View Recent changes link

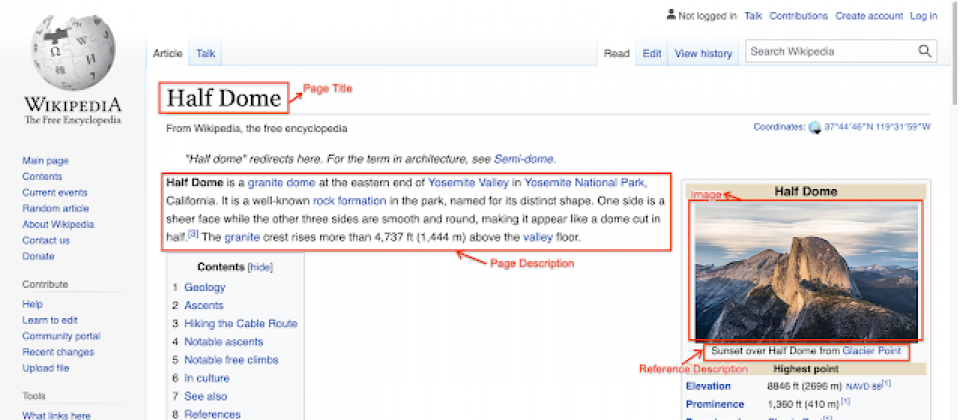[x=58, y=351]
